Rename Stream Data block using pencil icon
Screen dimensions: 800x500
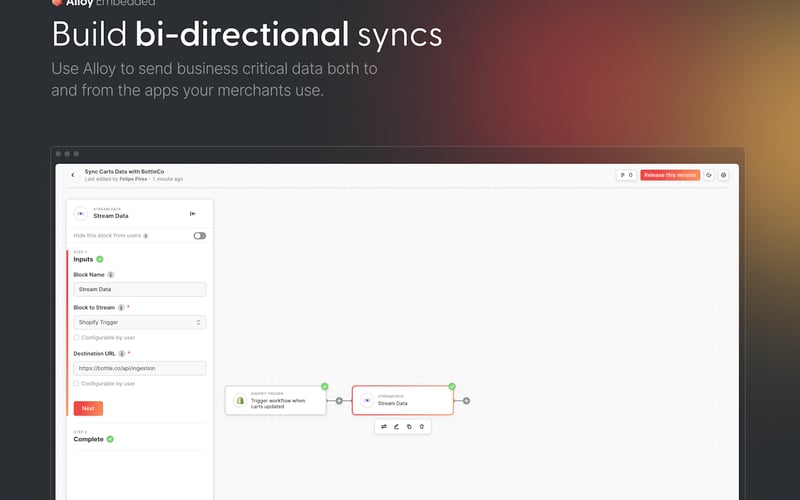click(x=396, y=427)
